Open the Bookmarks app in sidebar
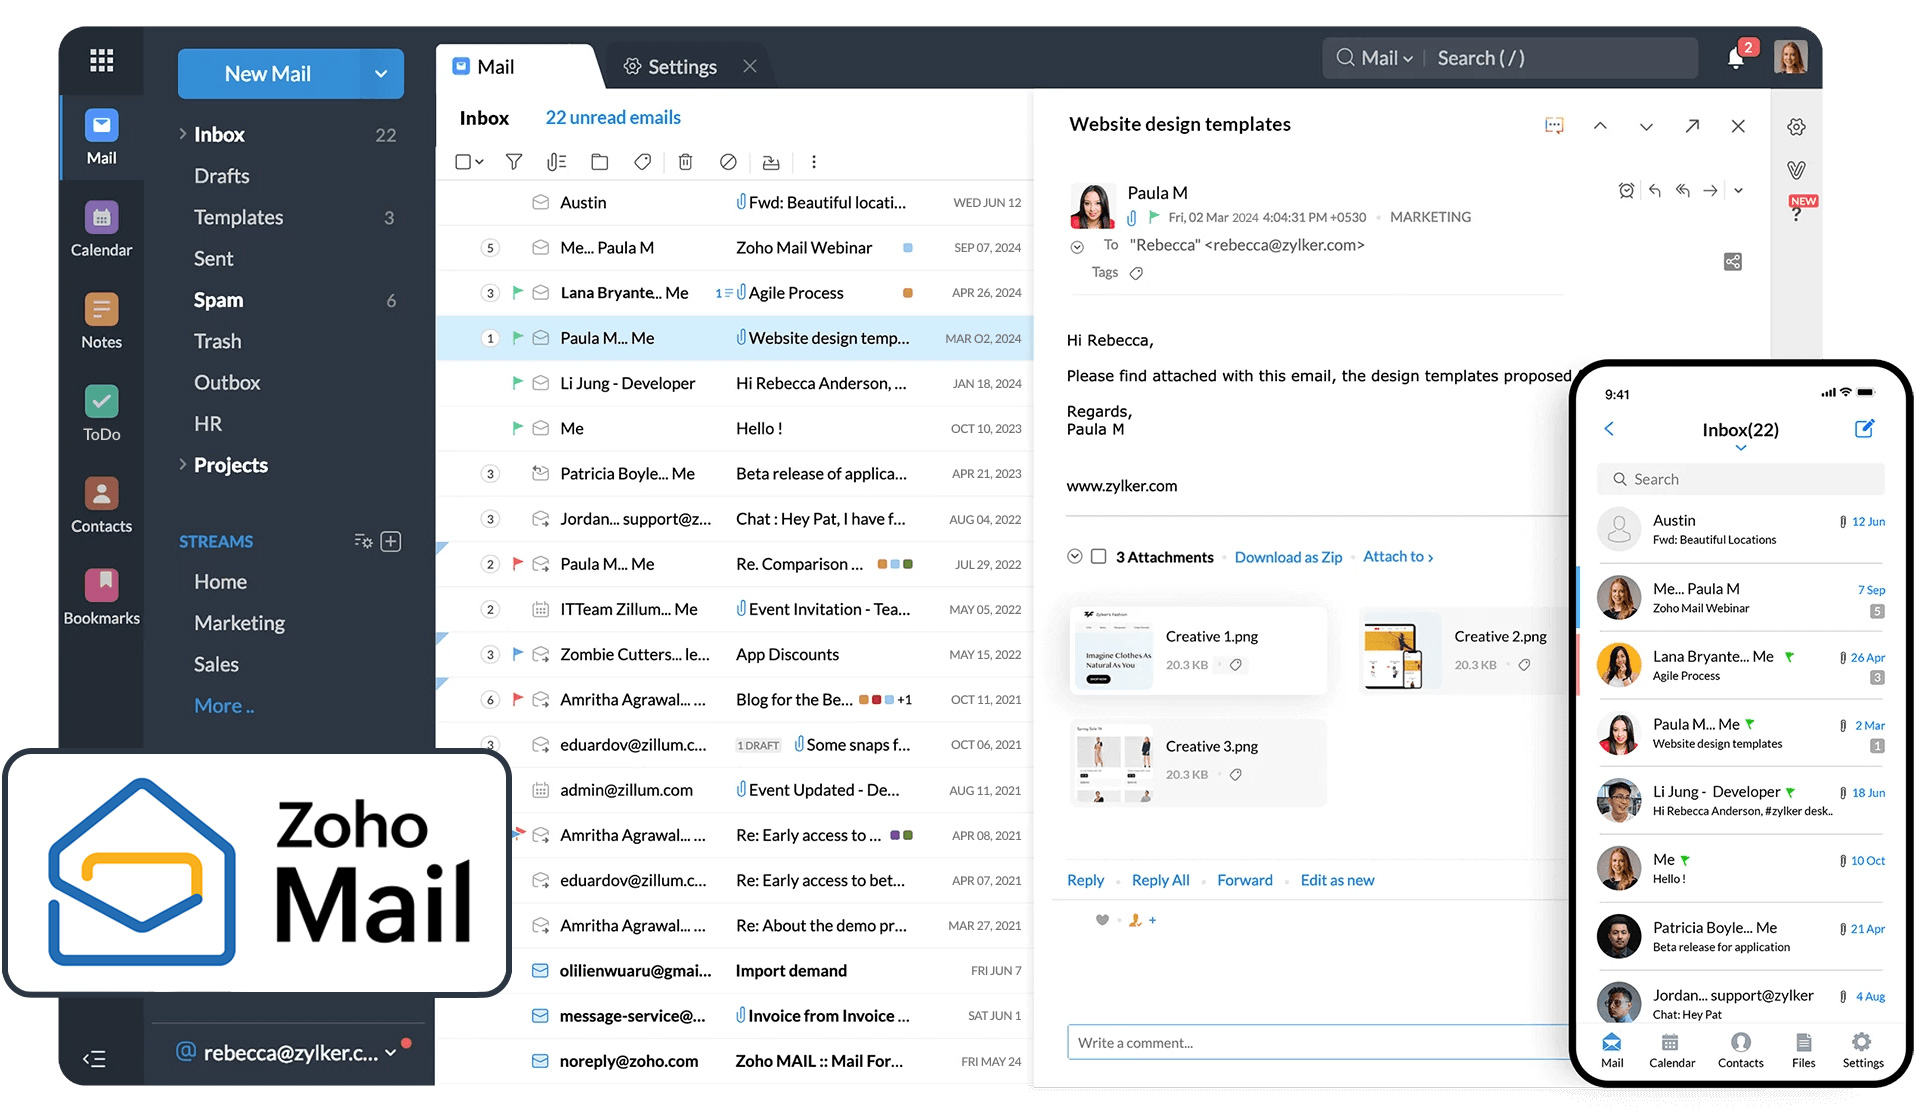1920x1113 pixels. (101, 597)
